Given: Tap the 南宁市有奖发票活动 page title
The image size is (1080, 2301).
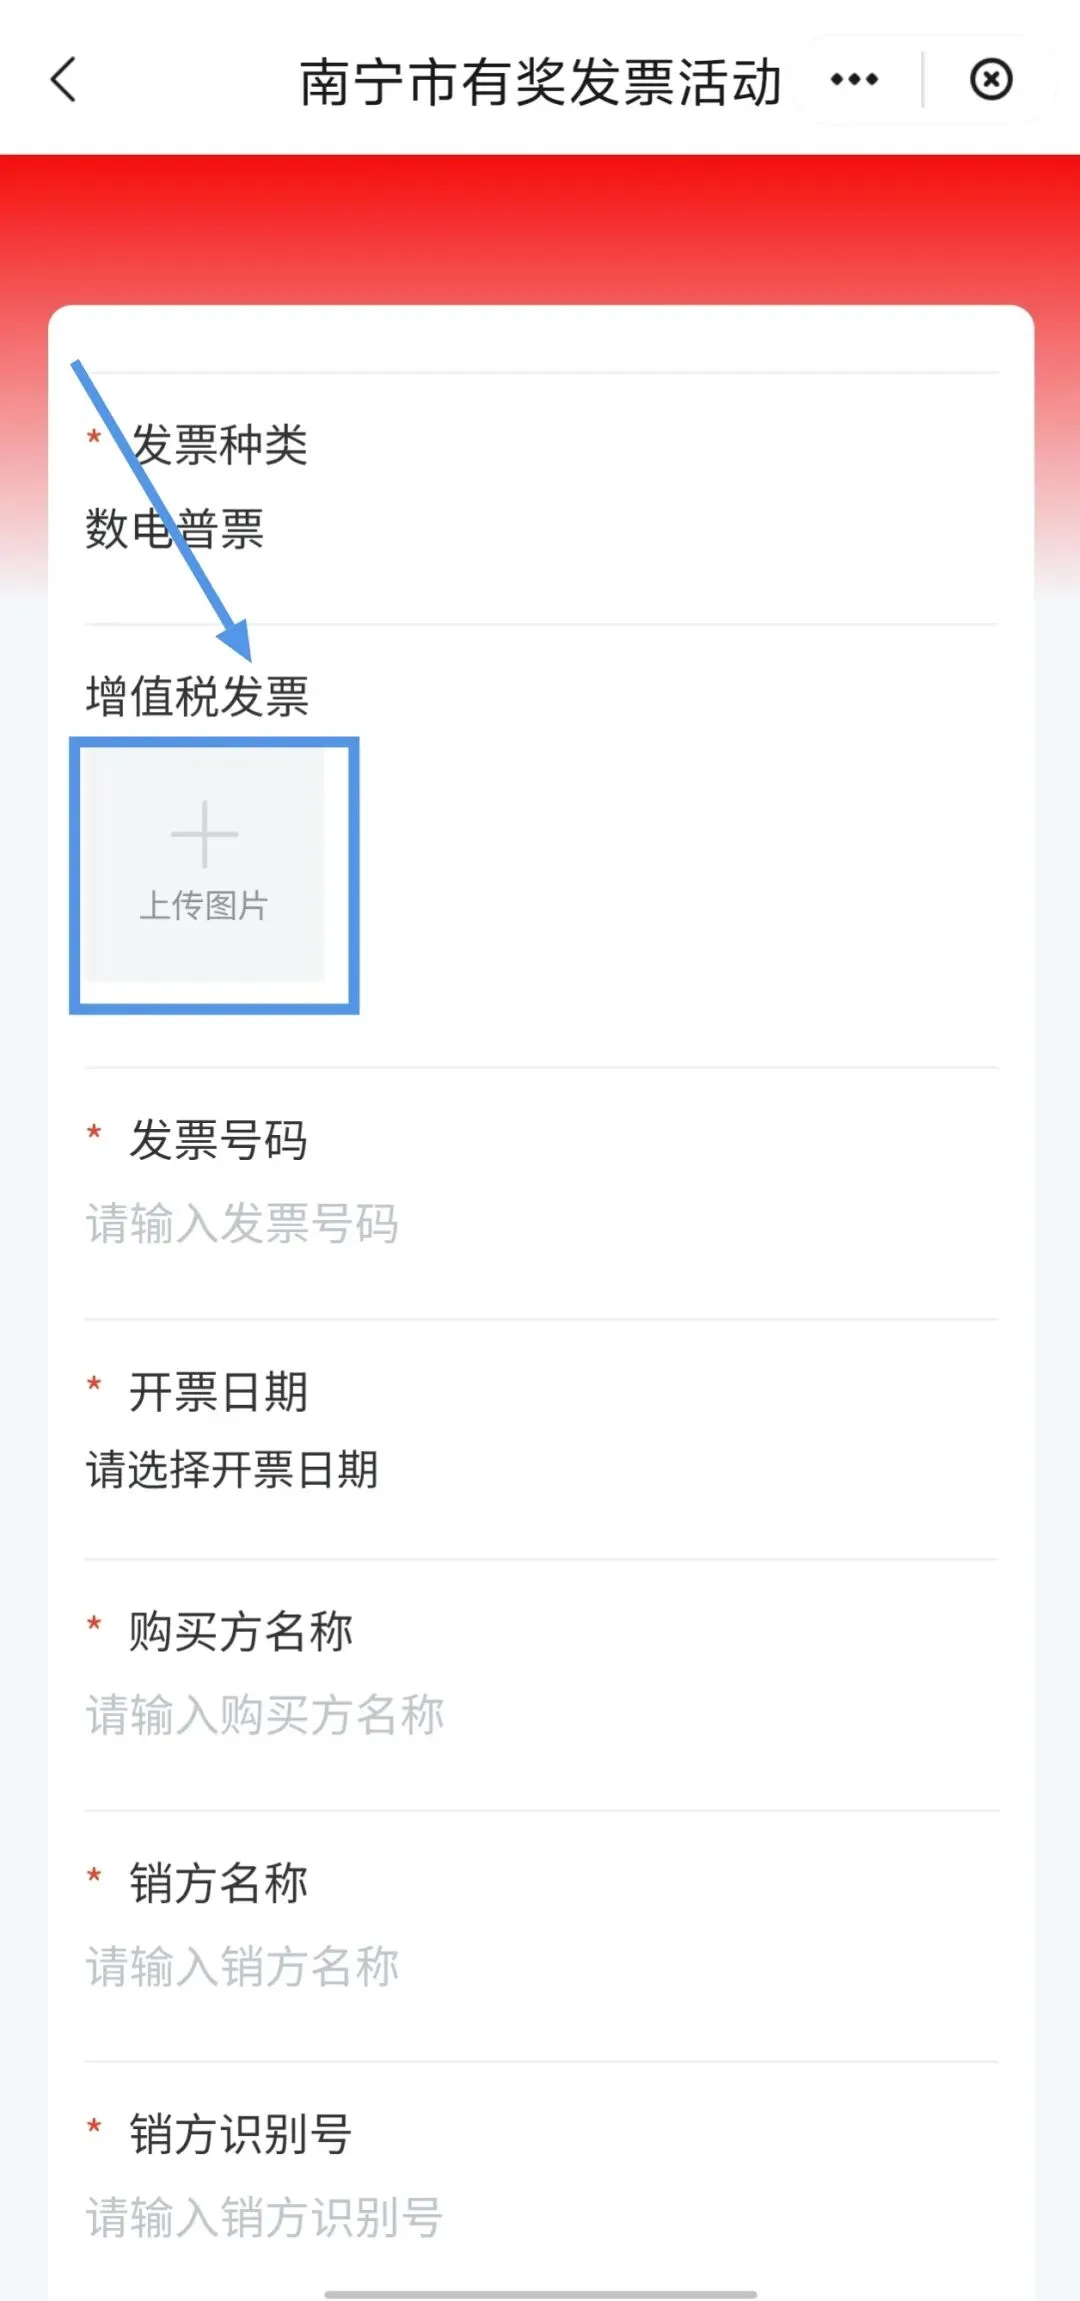Looking at the screenshot, I should pos(540,82).
